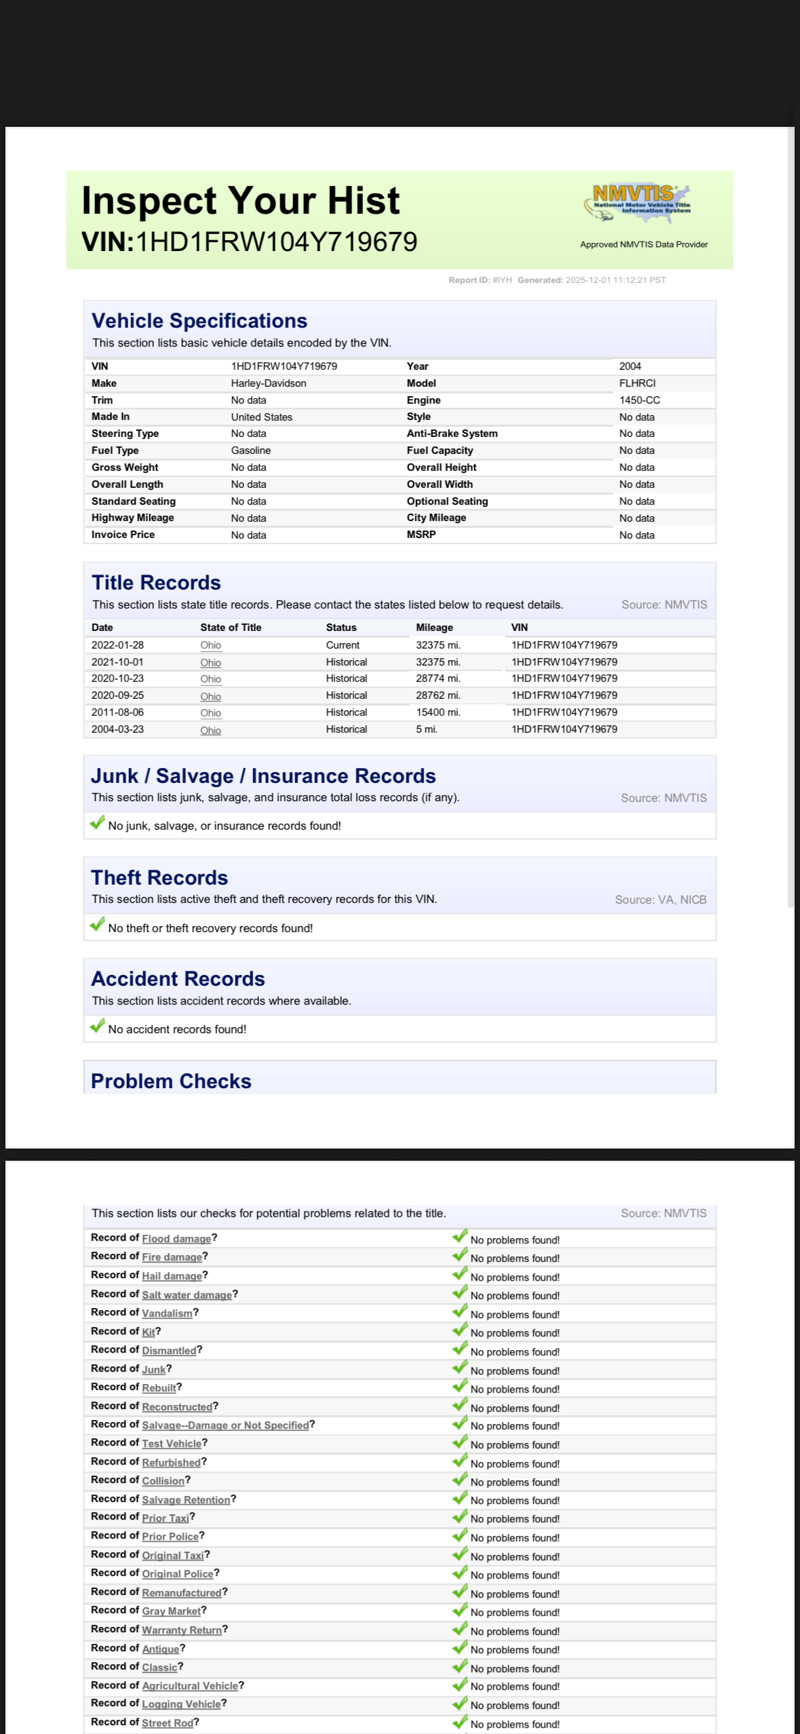800x1734 pixels.
Task: Open the Salt water damage link
Action: (186, 1295)
